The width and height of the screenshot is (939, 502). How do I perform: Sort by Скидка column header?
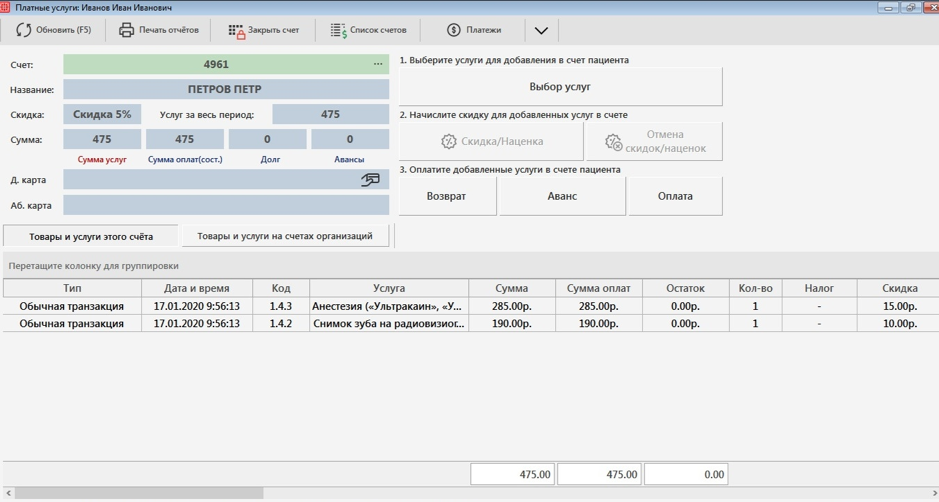point(898,288)
